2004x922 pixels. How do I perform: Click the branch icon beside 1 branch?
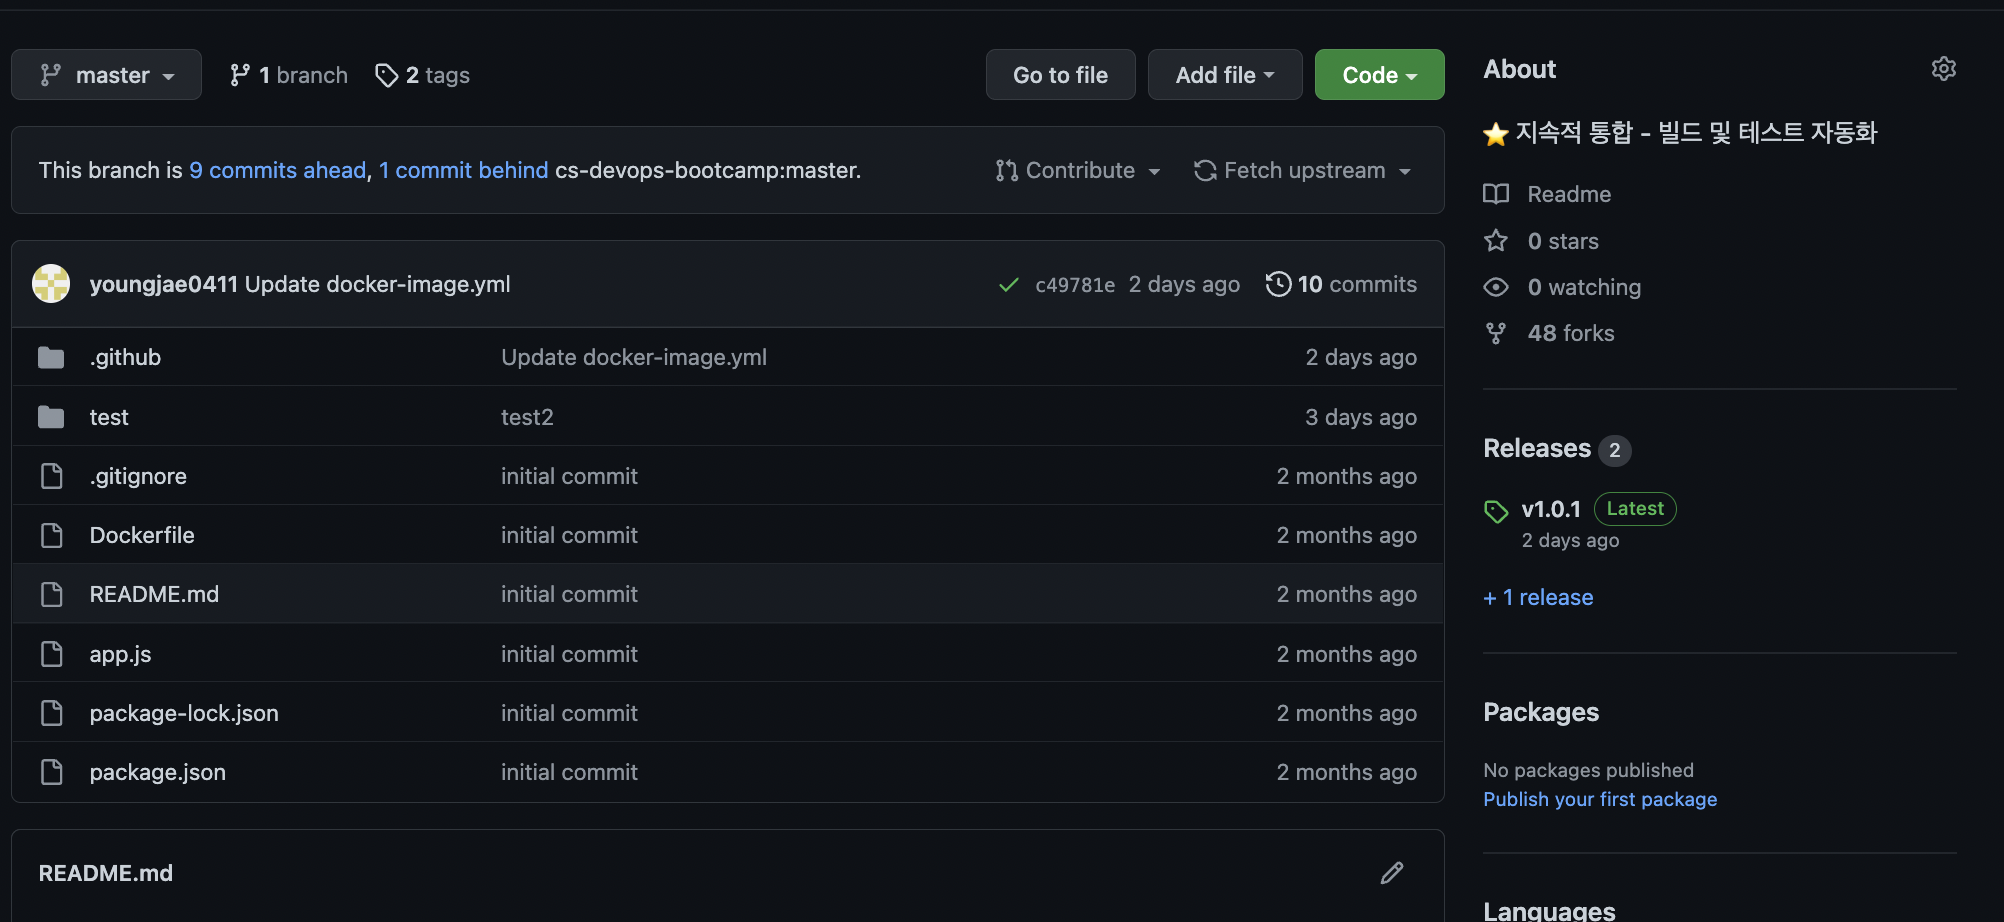239,75
